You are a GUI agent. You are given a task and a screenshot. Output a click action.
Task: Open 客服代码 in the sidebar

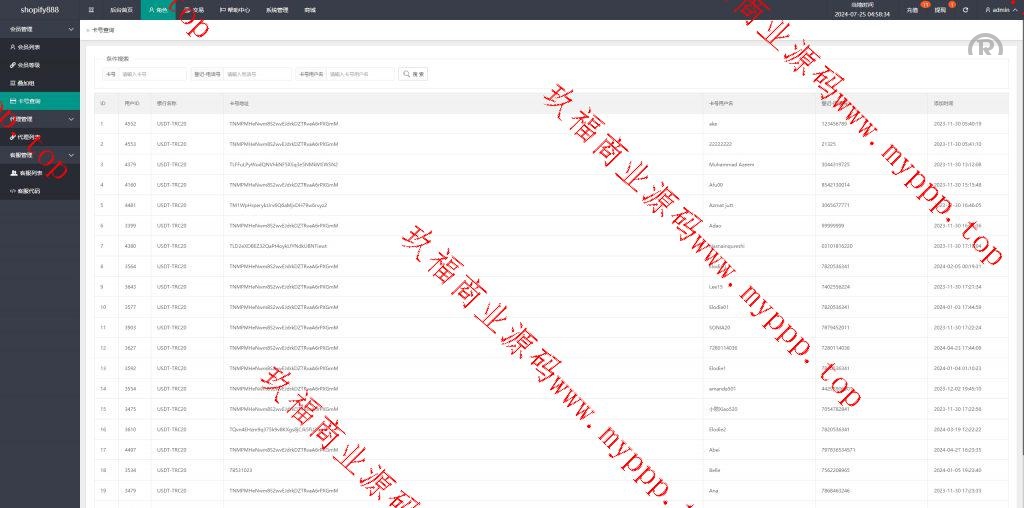29,190
